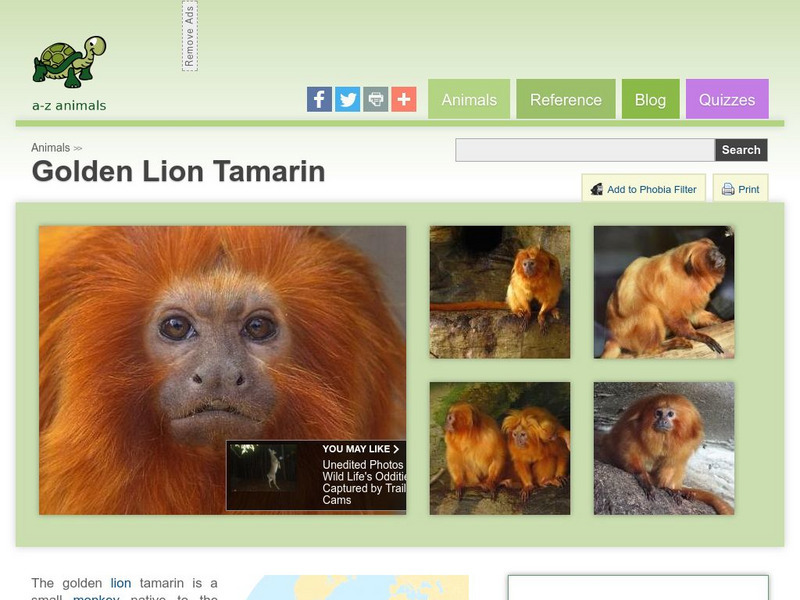Click the Add to Phobia Filter link
Screen dimensions: 800x600
652,189
